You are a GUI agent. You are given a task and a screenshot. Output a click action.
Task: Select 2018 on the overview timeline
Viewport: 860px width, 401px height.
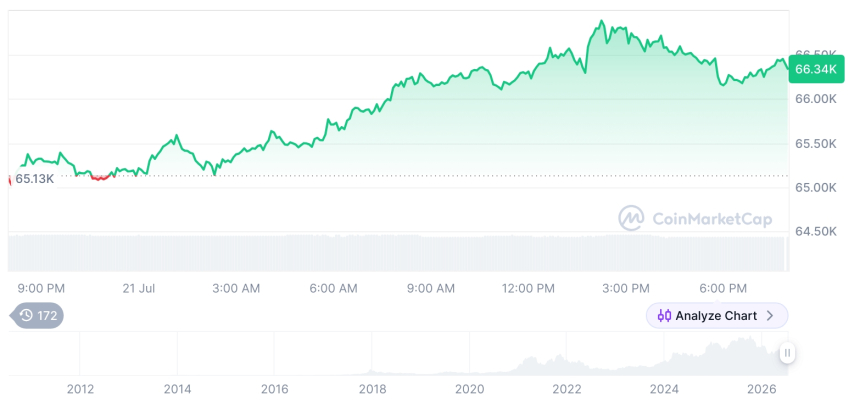coord(372,389)
